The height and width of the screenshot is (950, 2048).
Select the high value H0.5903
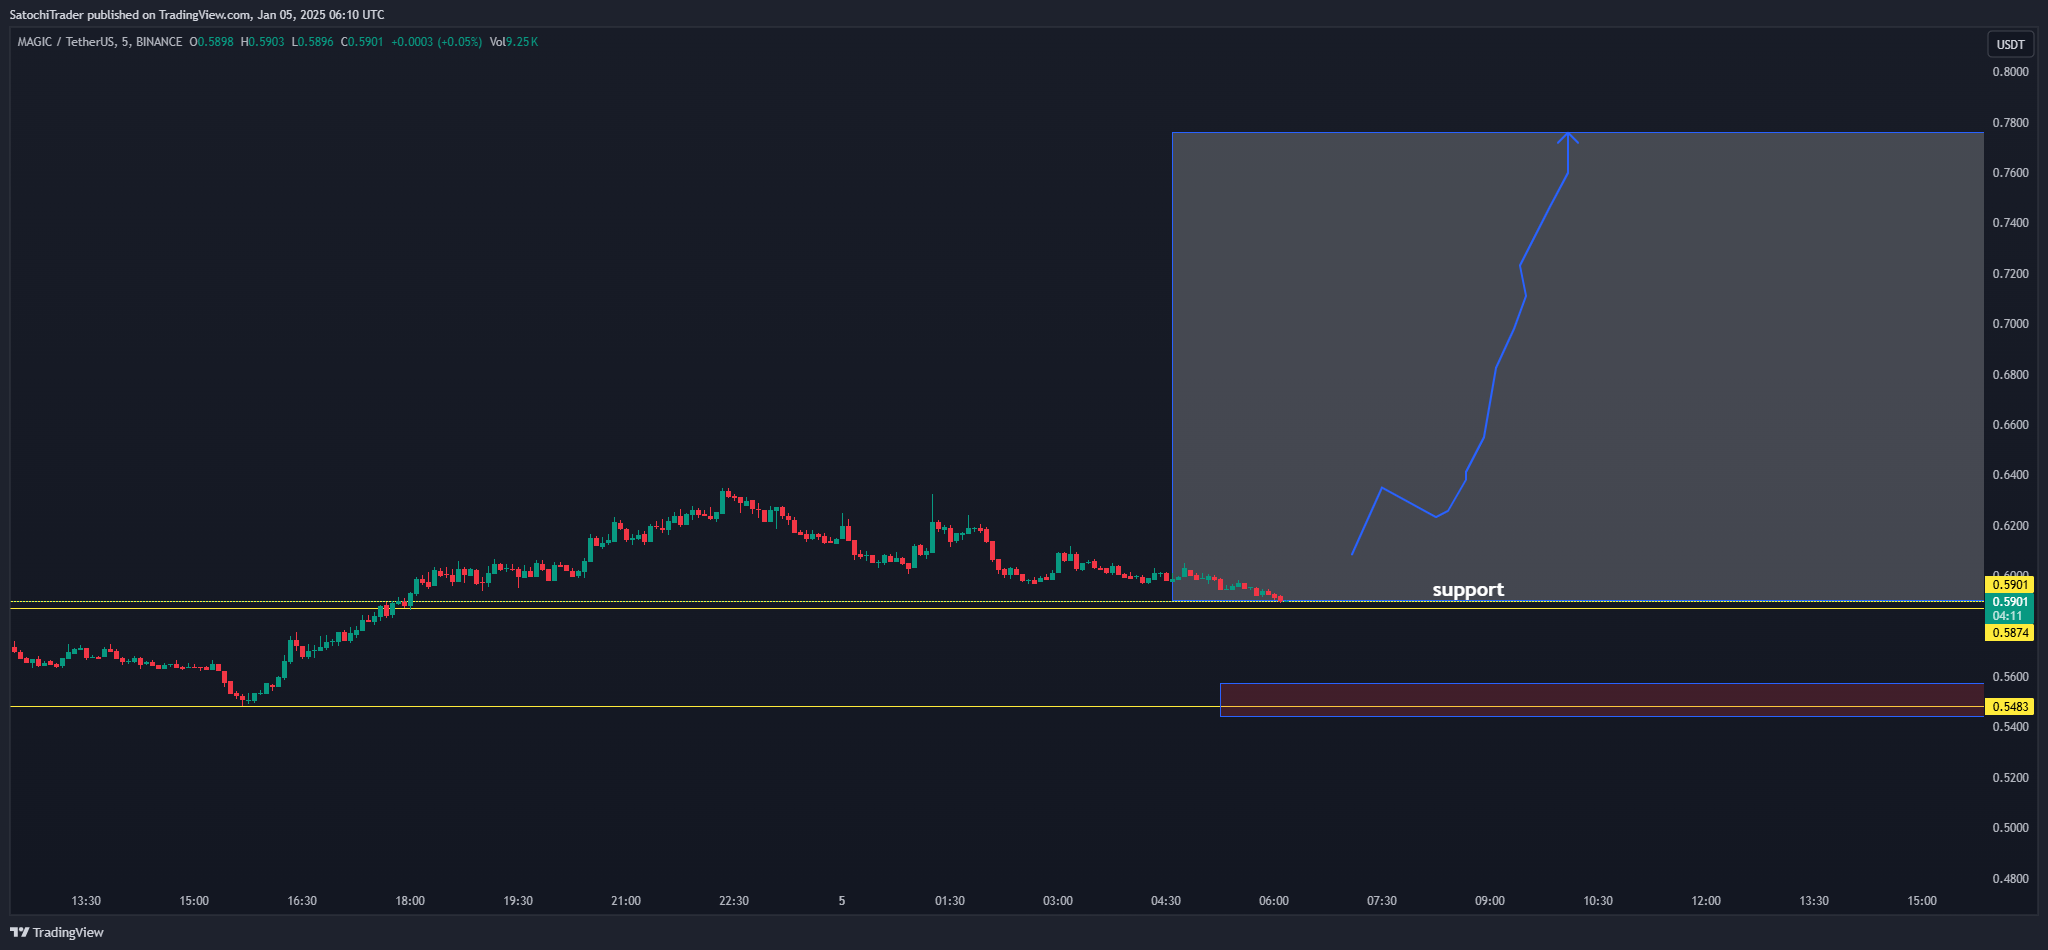[x=262, y=42]
